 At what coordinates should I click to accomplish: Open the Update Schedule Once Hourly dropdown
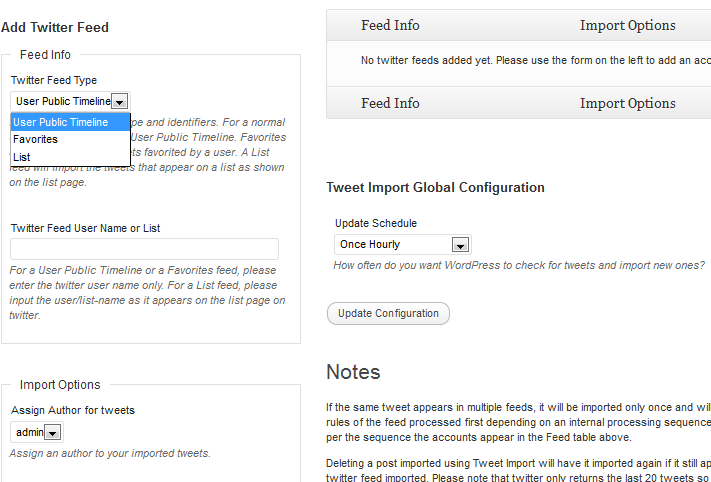(403, 244)
